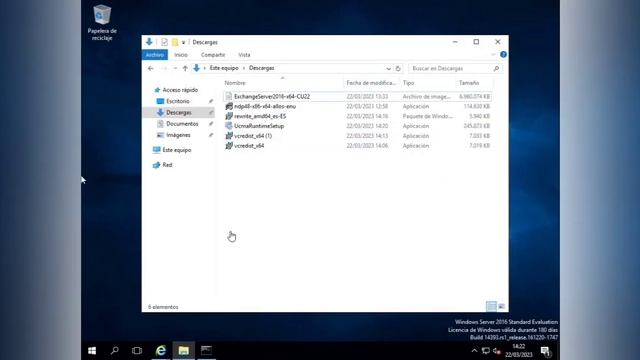Open Escritorio in the navigation pane
640x360 pixels.
pos(178,101)
